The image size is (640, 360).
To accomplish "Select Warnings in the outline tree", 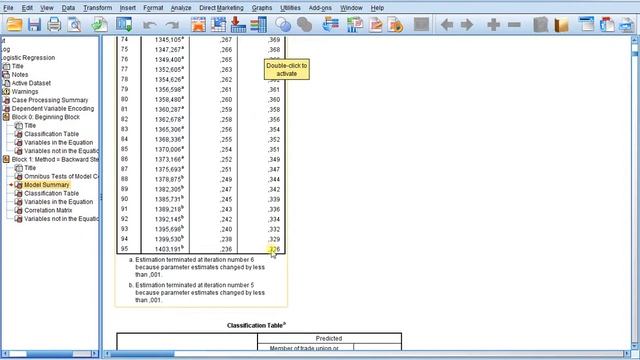I will pyautogui.click(x=24, y=92).
